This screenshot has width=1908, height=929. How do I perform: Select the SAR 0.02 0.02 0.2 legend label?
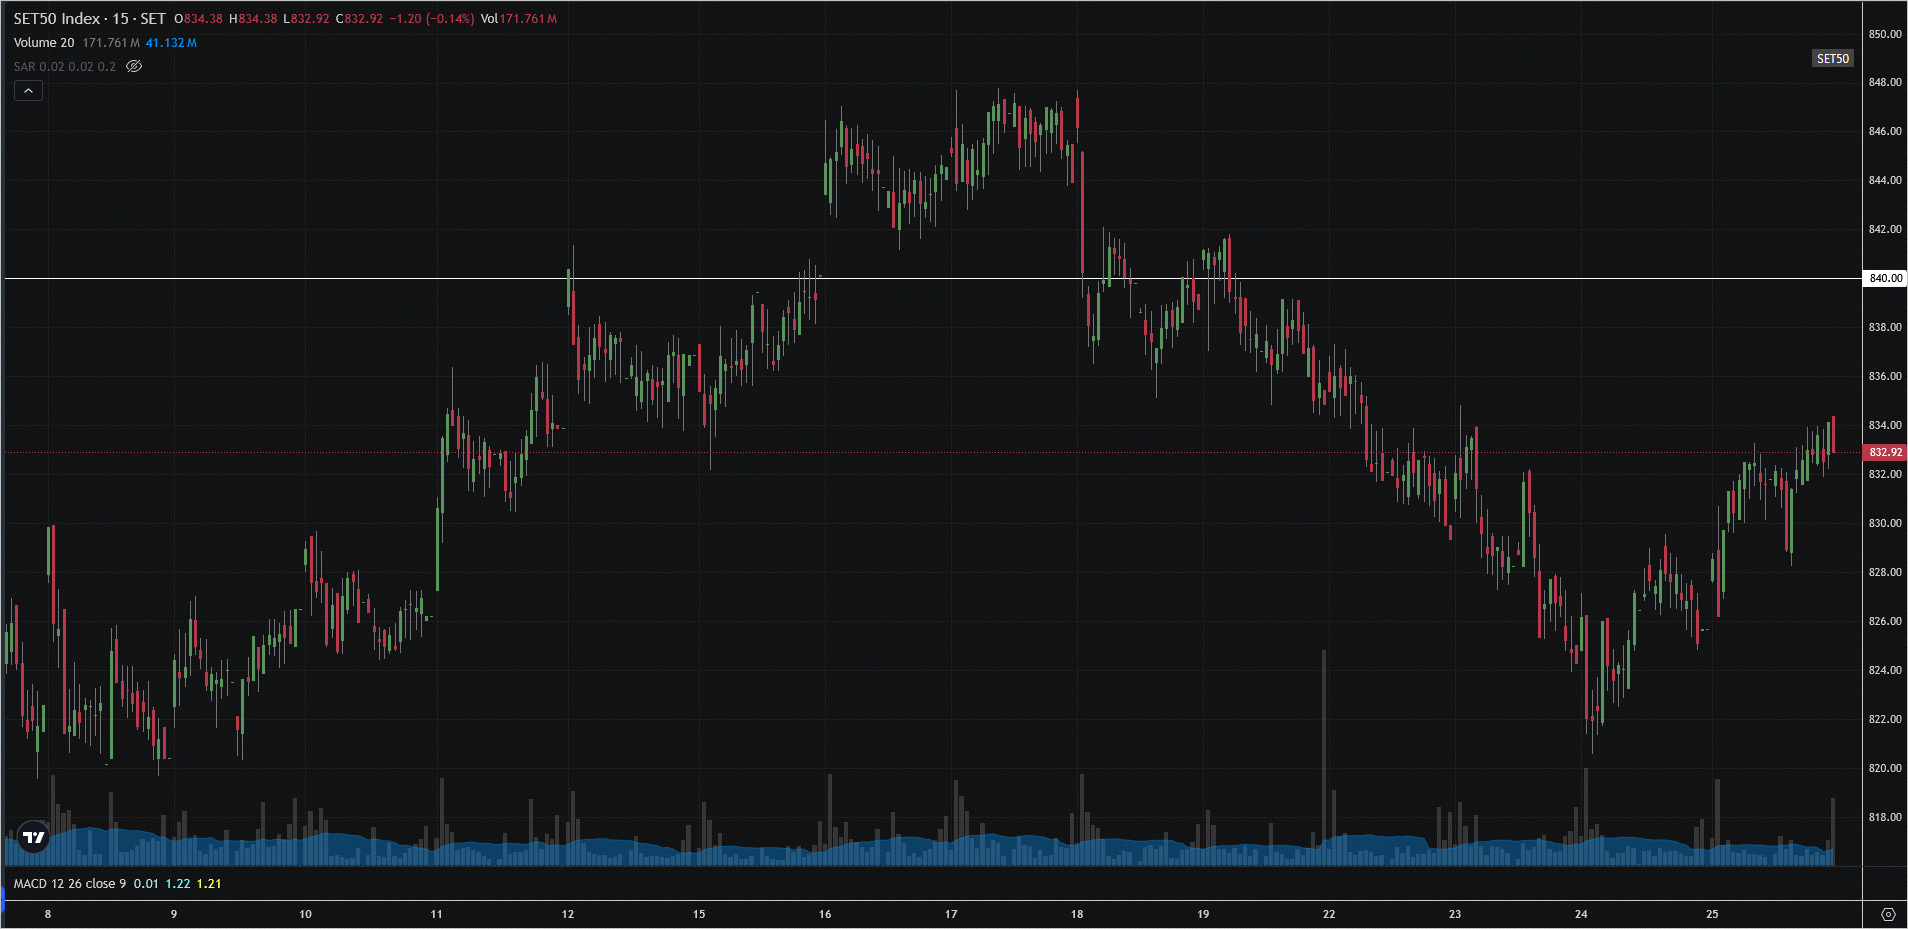[x=65, y=67]
